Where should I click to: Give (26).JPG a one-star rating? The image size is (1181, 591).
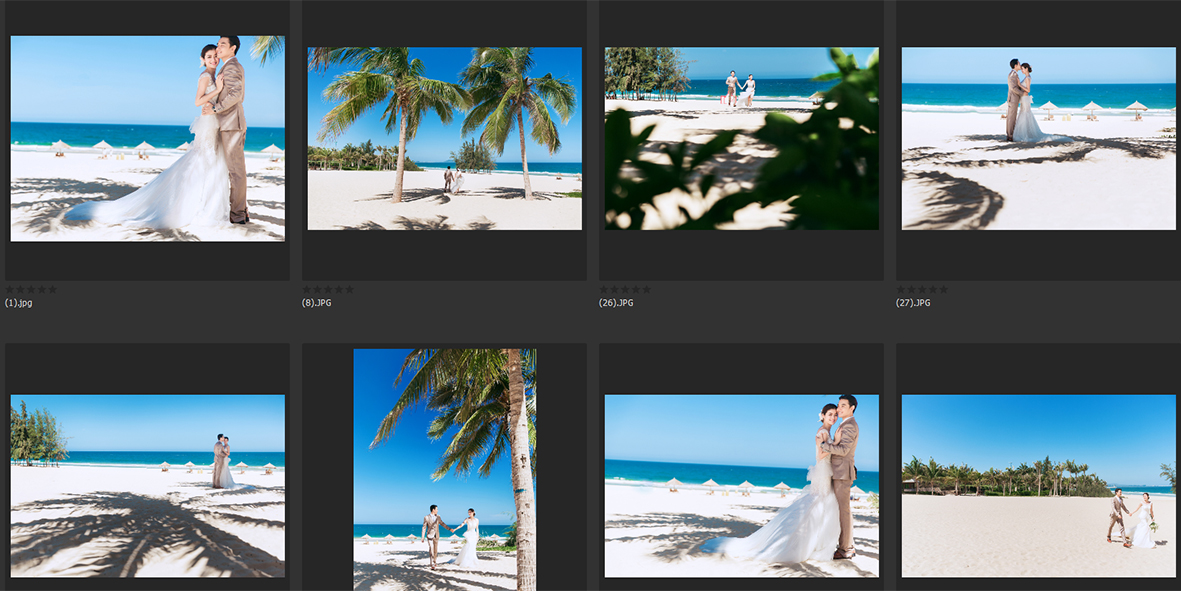point(604,289)
